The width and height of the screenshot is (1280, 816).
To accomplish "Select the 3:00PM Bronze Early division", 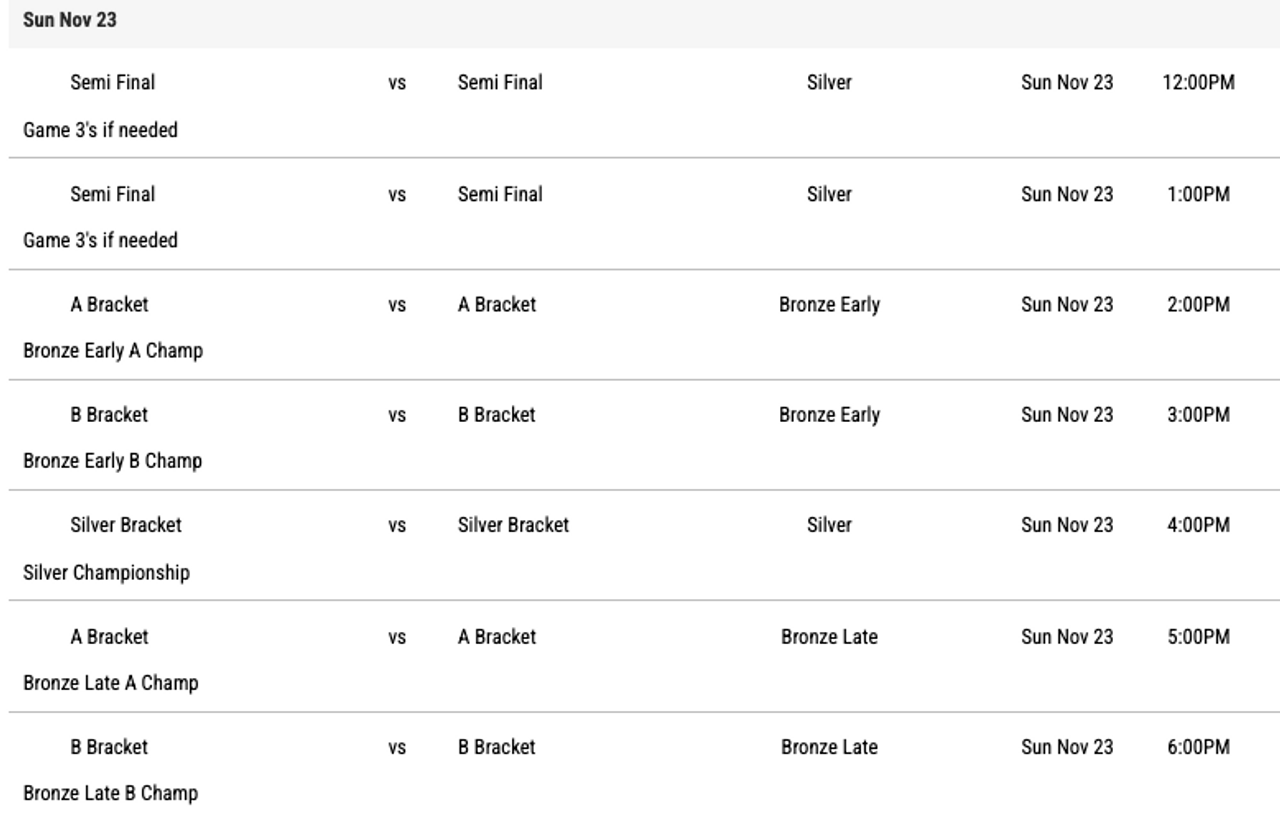I will click(x=829, y=415).
